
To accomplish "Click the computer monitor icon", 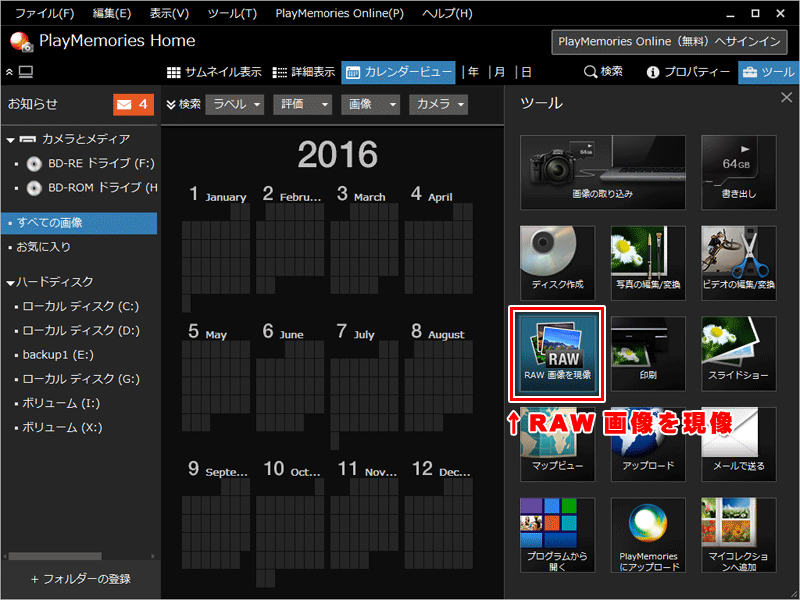I will pos(26,72).
